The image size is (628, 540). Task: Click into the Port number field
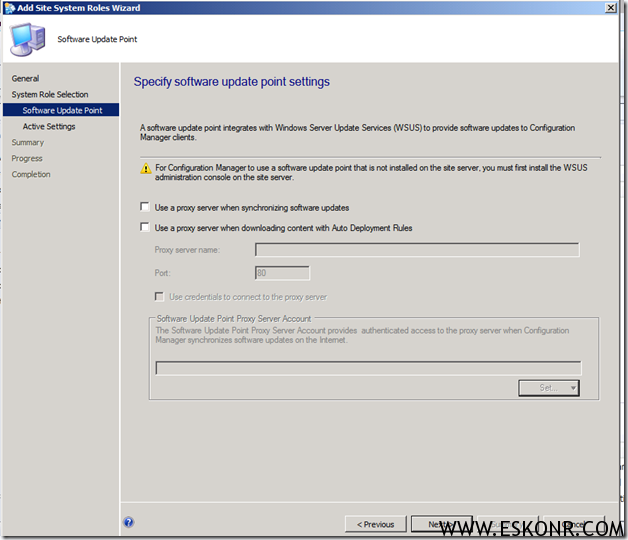[x=282, y=273]
